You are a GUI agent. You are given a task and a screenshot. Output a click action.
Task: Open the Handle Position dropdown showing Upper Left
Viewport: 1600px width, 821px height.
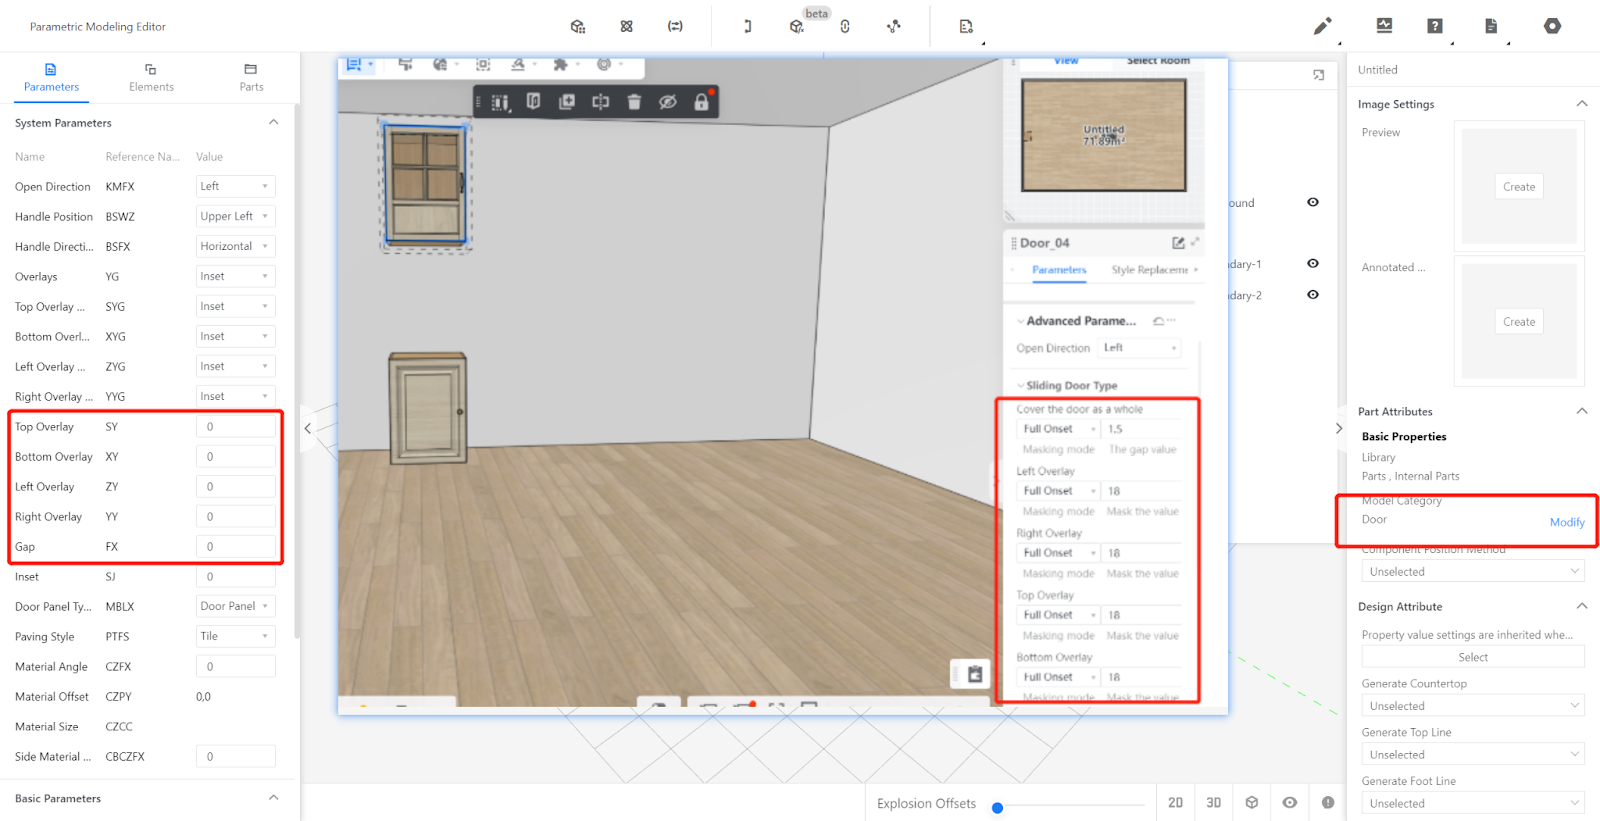(x=235, y=217)
